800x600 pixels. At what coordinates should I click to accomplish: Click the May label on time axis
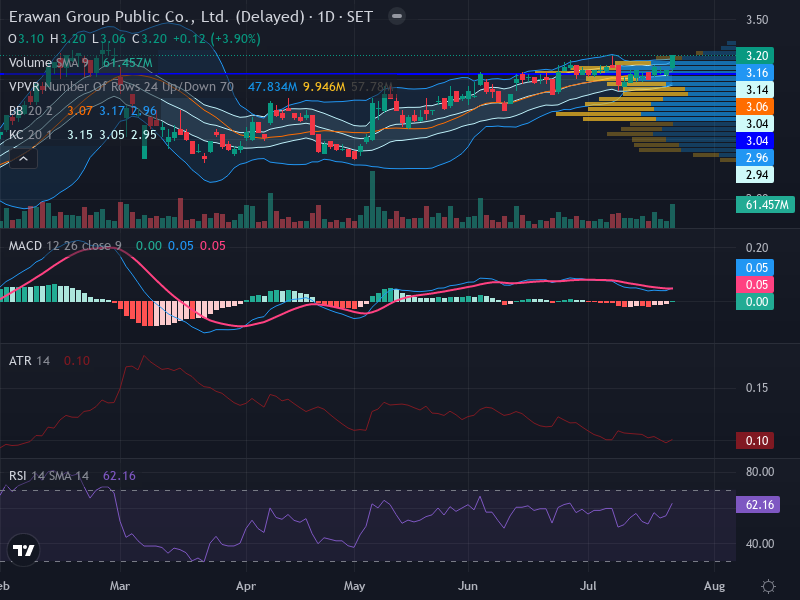pos(354,586)
